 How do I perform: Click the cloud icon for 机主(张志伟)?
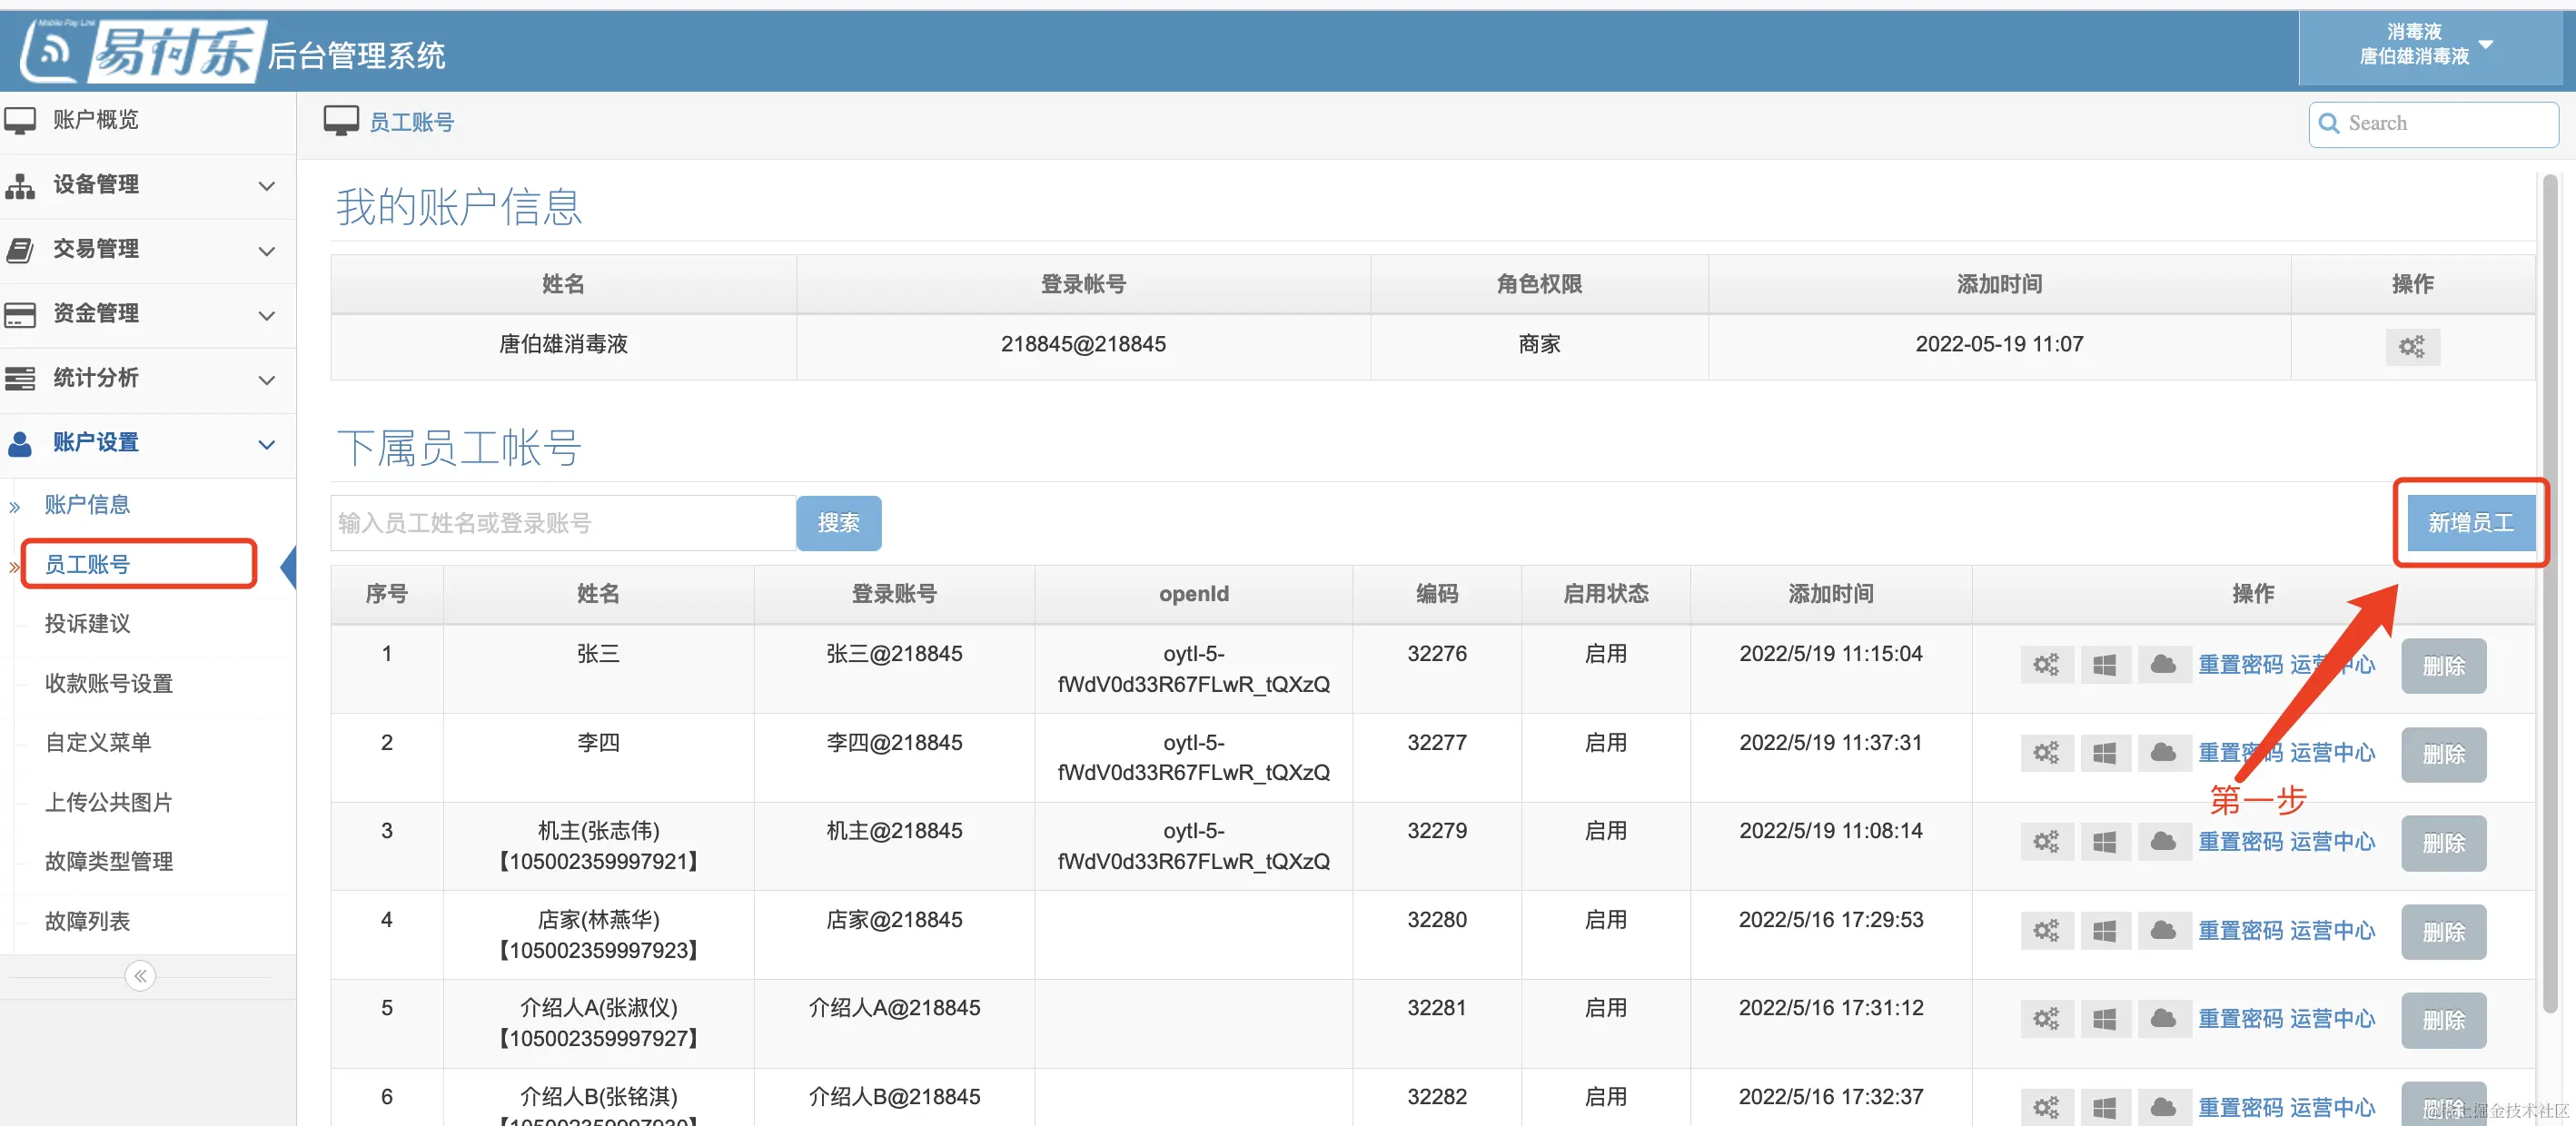pos(2164,841)
